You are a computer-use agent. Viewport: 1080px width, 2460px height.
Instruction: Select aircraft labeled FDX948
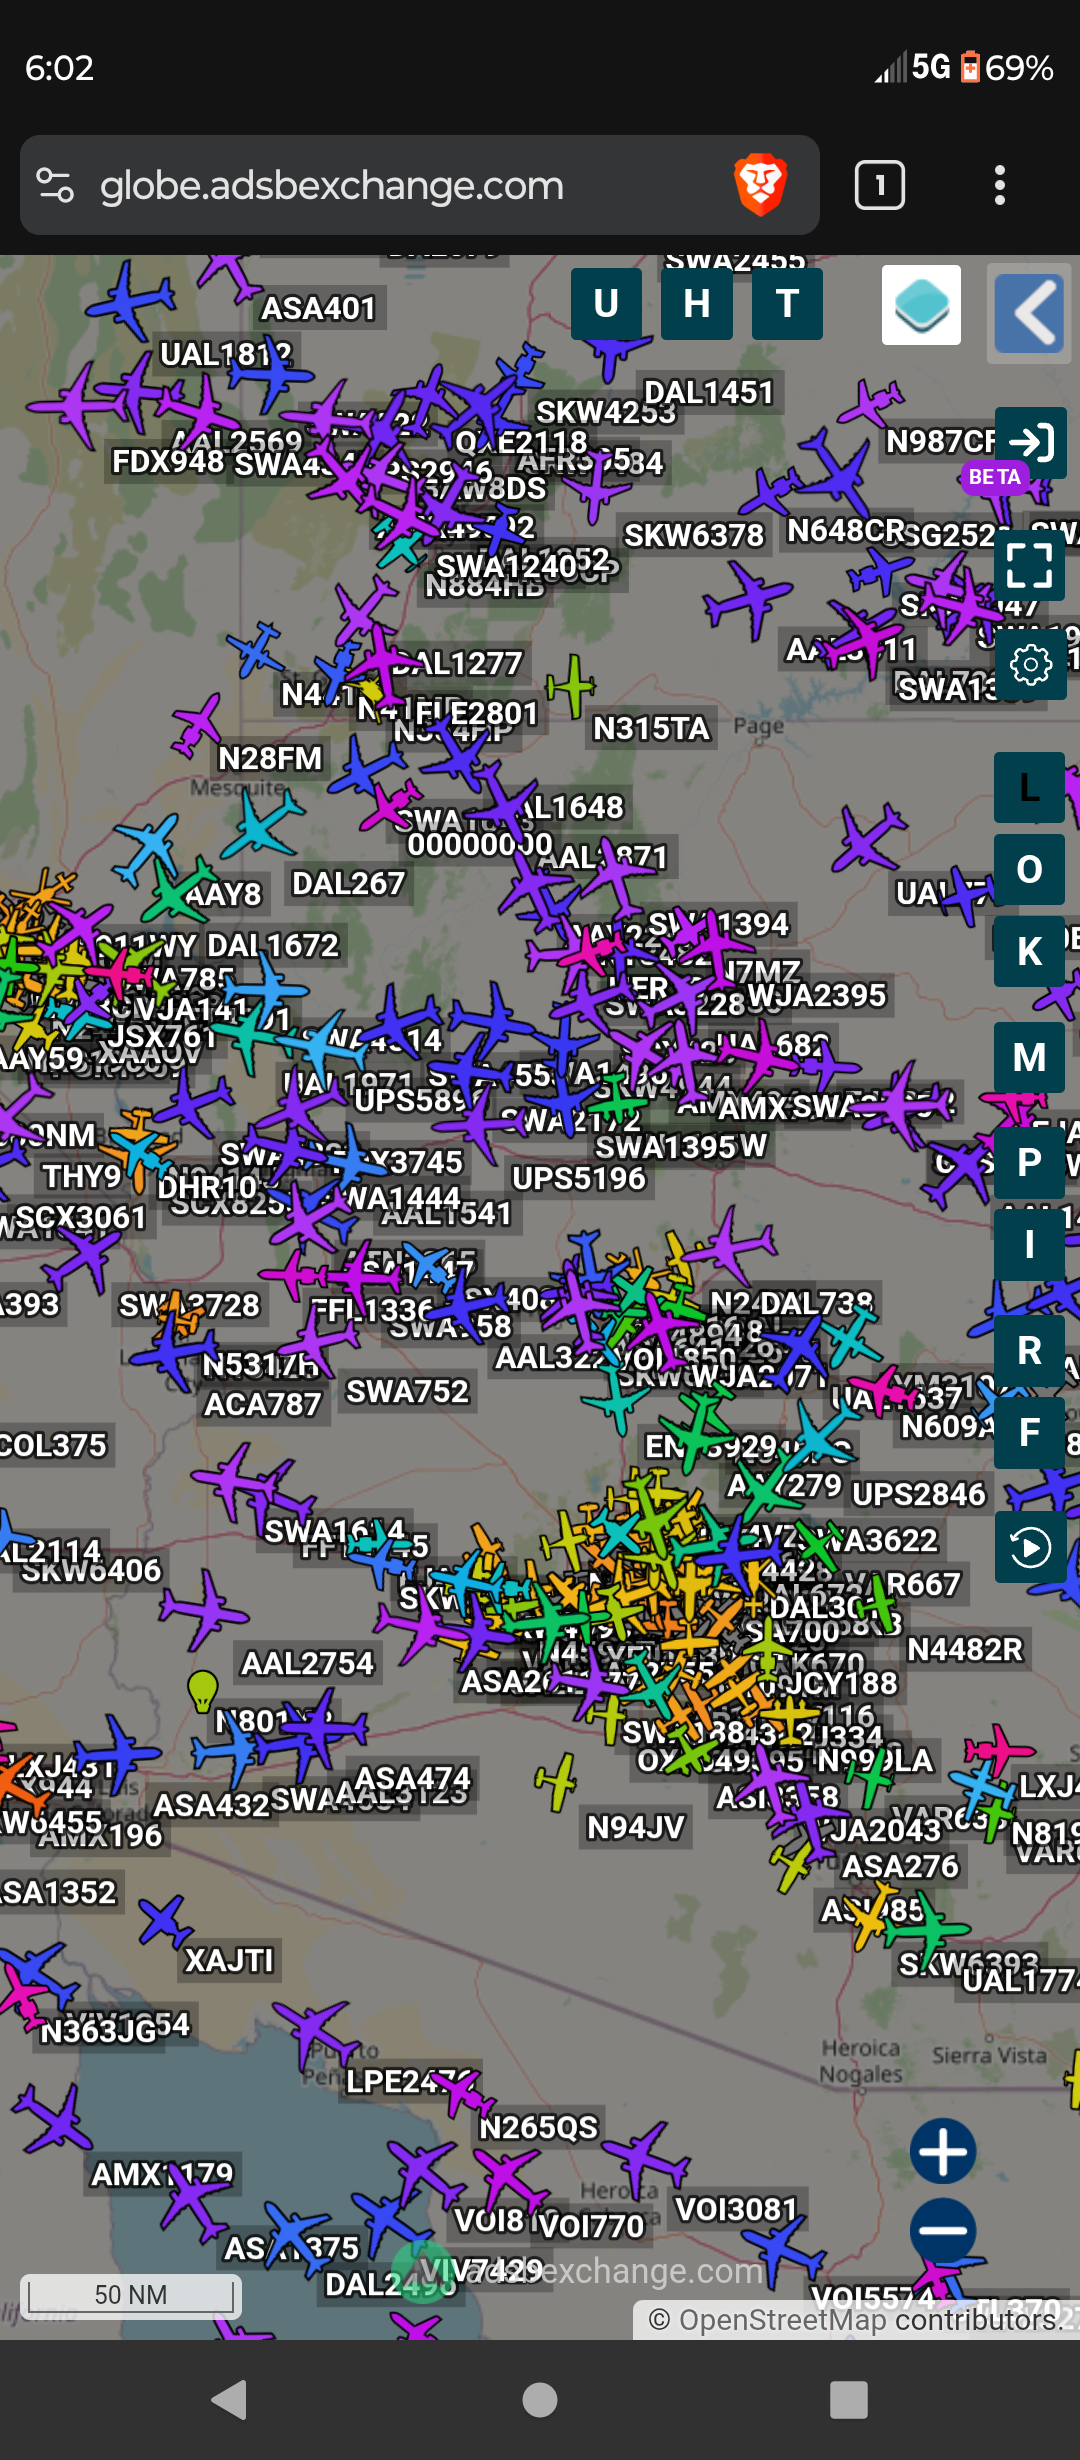pos(168,461)
